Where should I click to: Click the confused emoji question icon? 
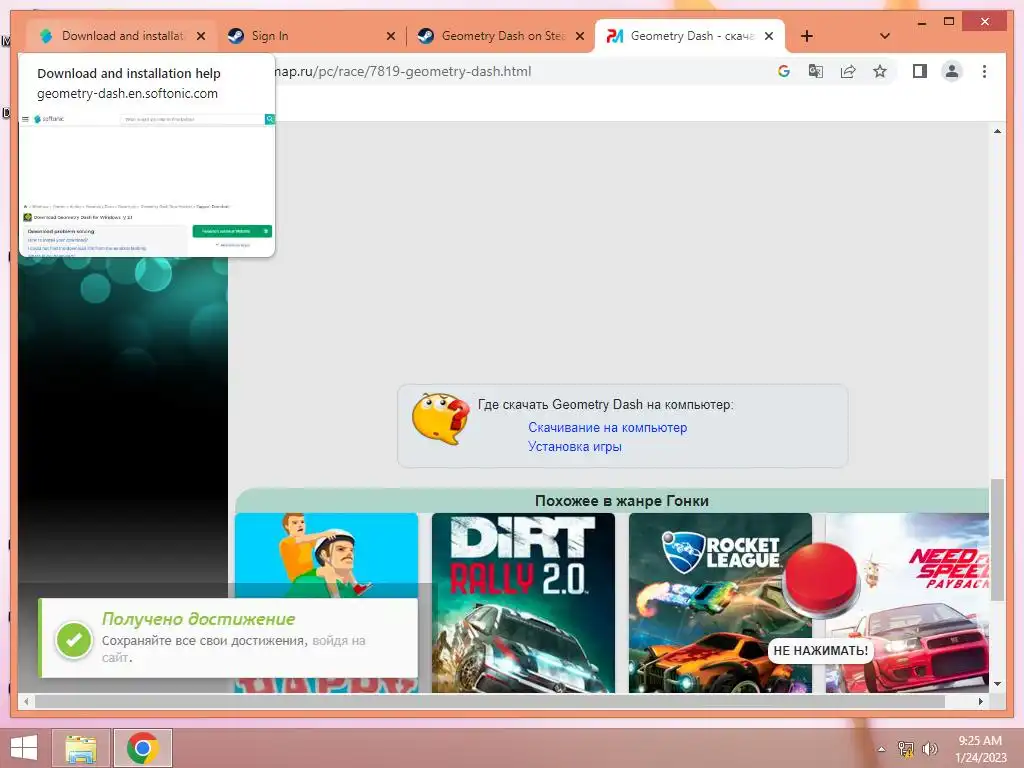440,419
